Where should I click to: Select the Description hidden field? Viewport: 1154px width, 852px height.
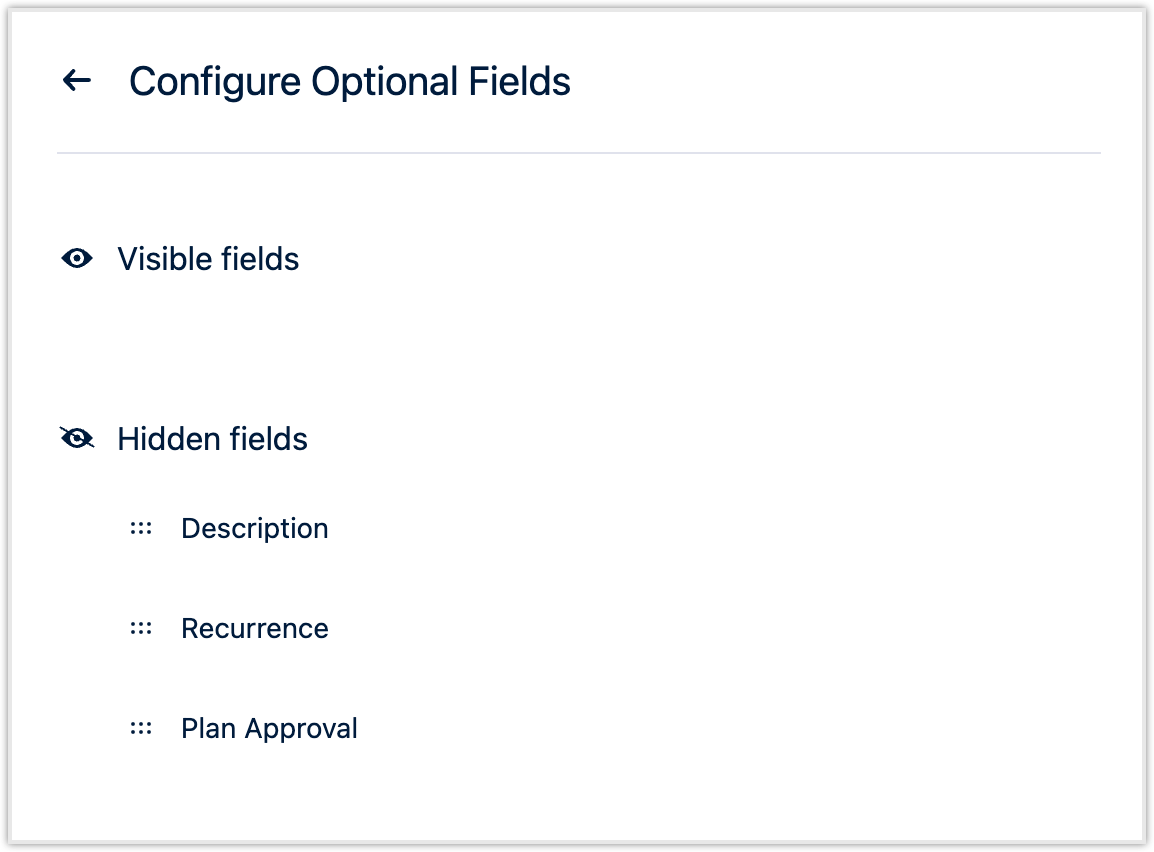(254, 528)
